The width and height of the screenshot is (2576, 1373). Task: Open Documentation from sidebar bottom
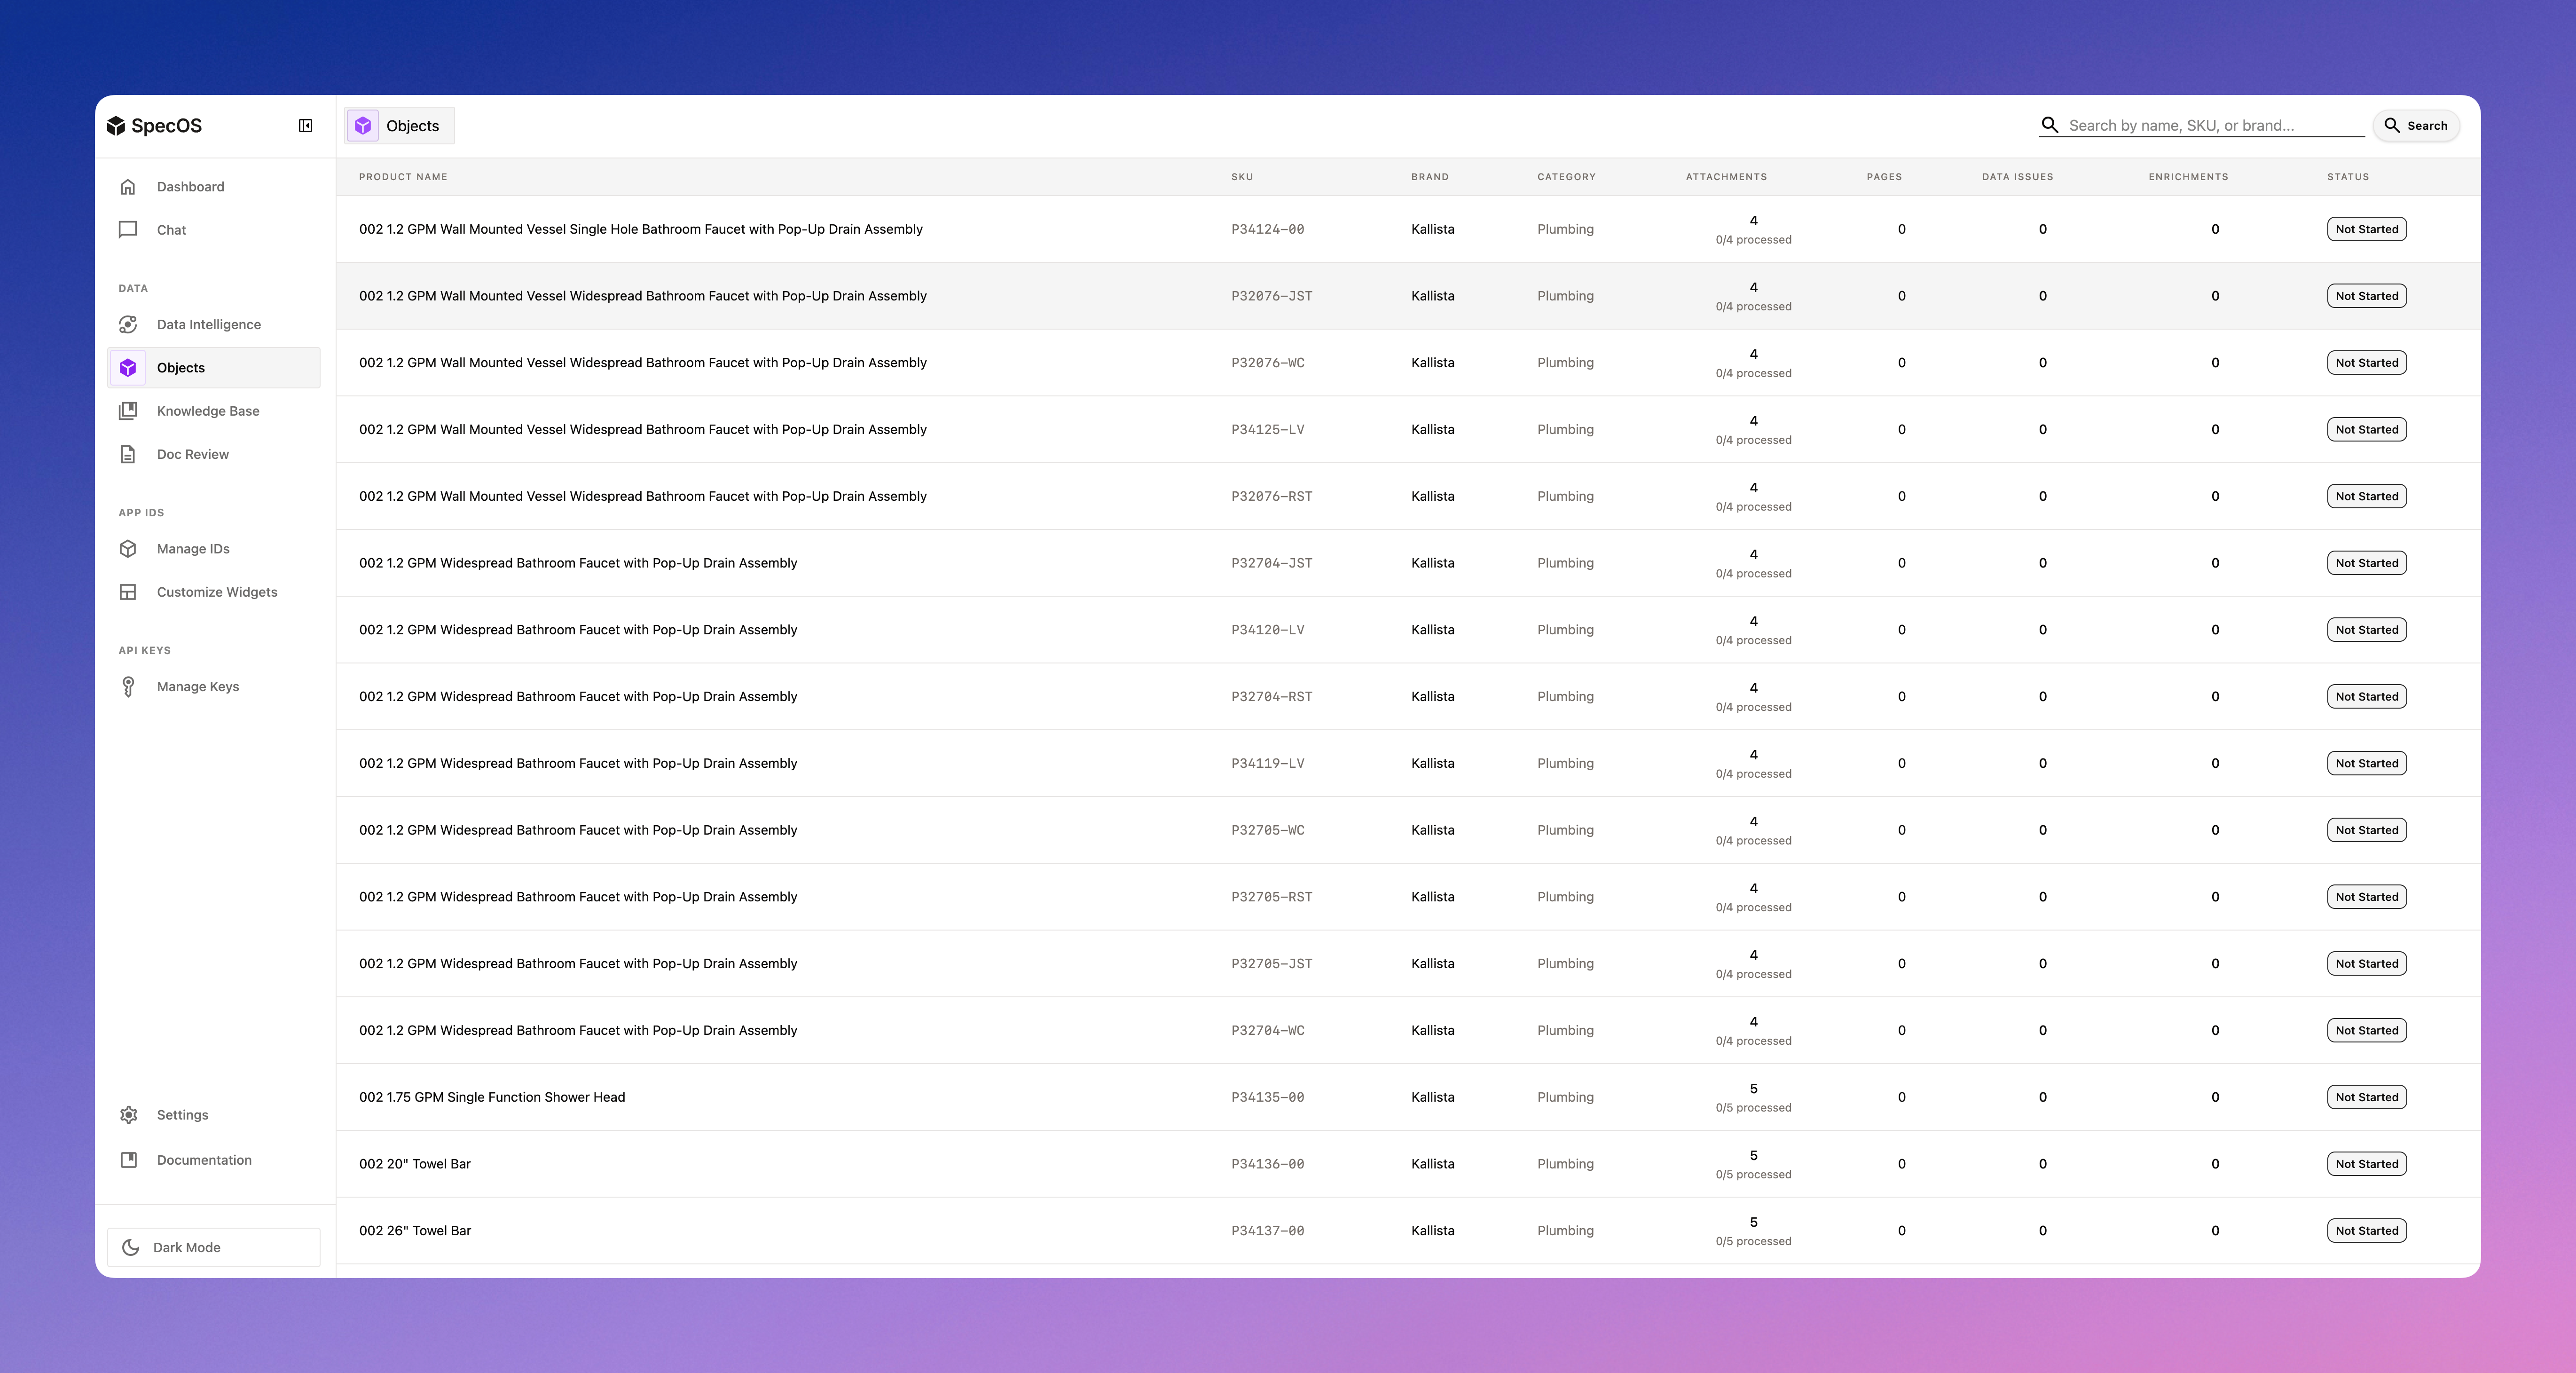[203, 1160]
